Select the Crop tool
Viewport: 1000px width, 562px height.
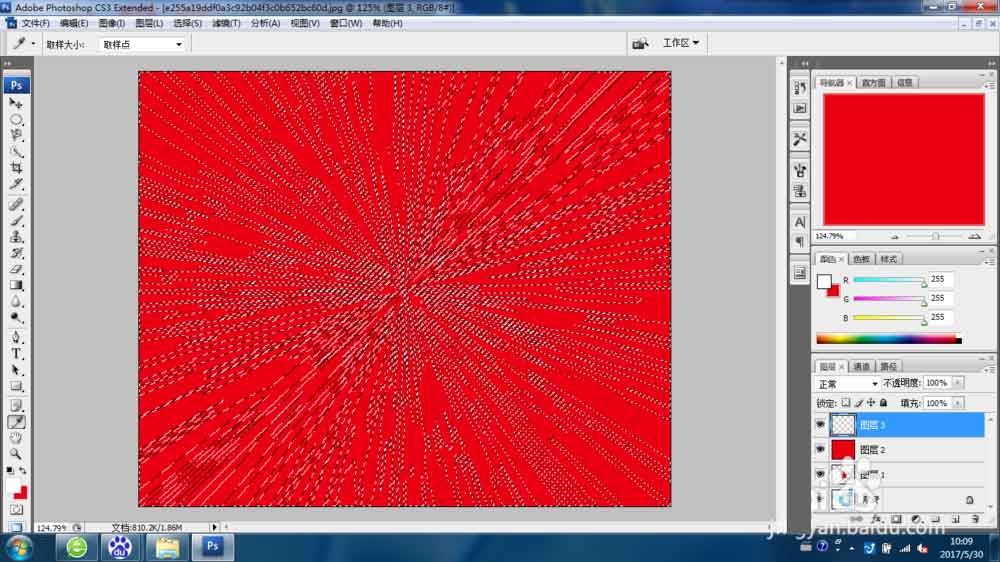[16, 168]
